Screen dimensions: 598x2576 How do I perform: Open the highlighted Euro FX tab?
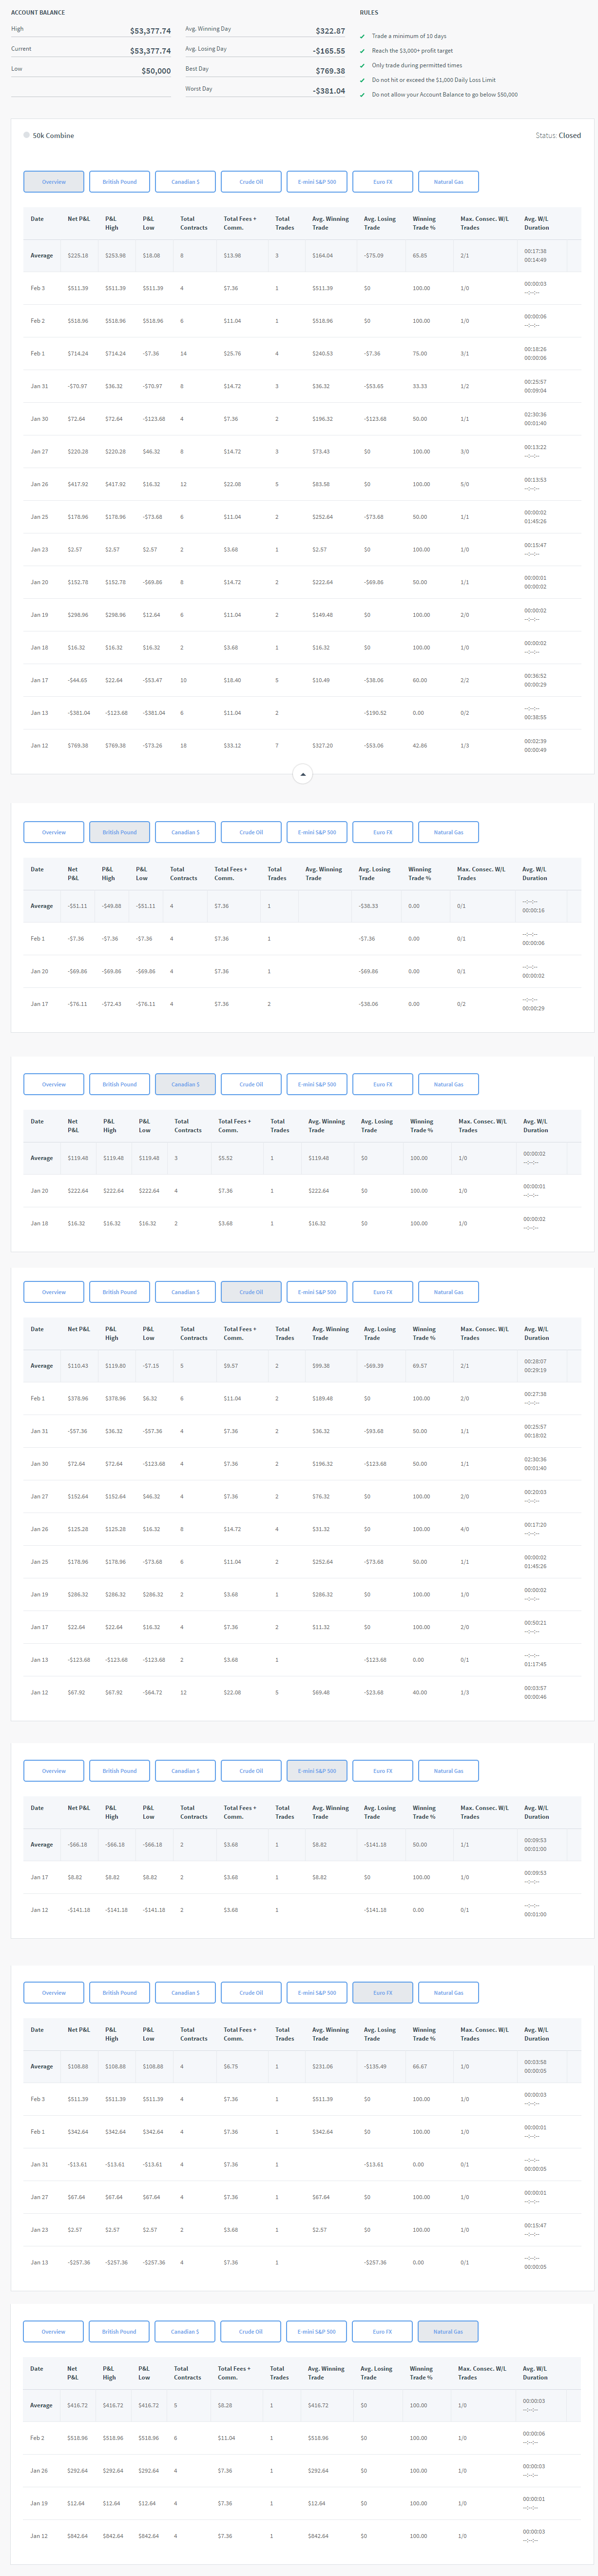click(382, 1993)
